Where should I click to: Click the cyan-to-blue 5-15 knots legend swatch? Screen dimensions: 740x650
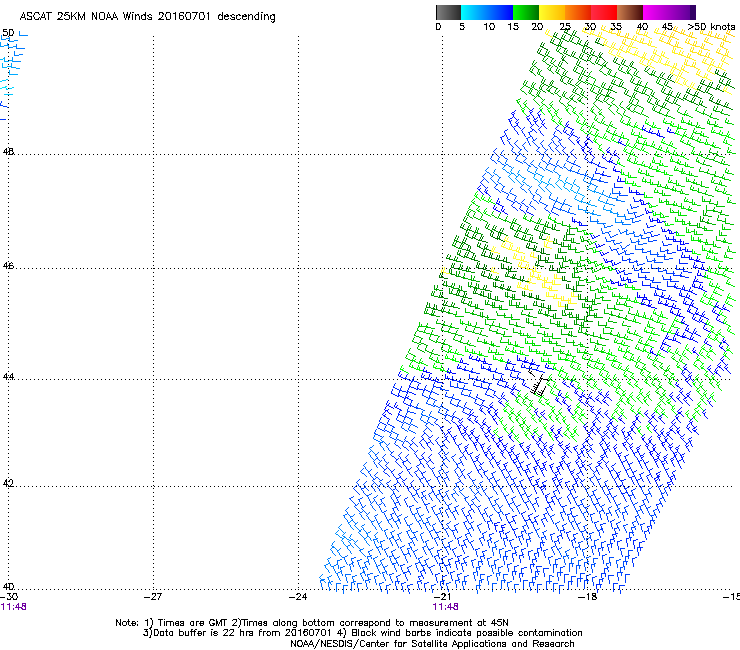pos(487,13)
